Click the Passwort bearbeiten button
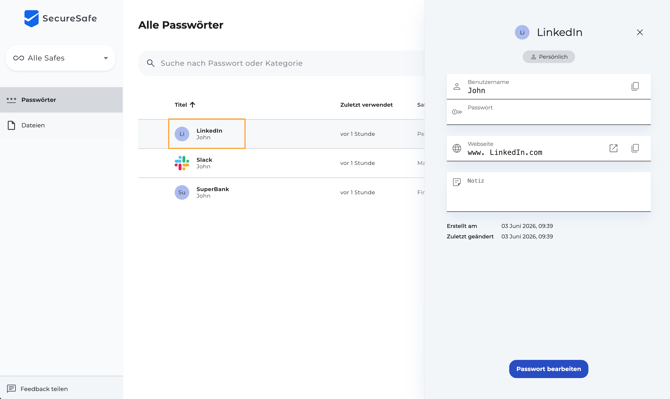The height and width of the screenshot is (399, 670). [x=548, y=369]
